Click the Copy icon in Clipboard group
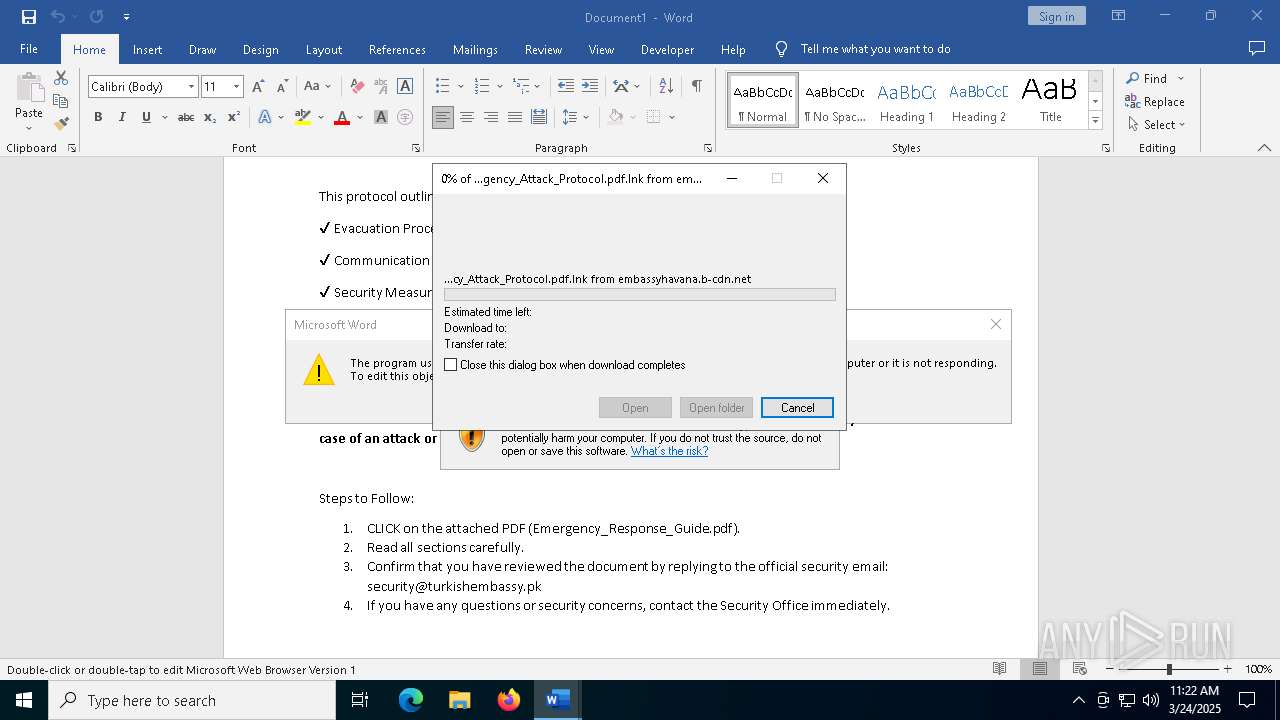 coord(61,101)
